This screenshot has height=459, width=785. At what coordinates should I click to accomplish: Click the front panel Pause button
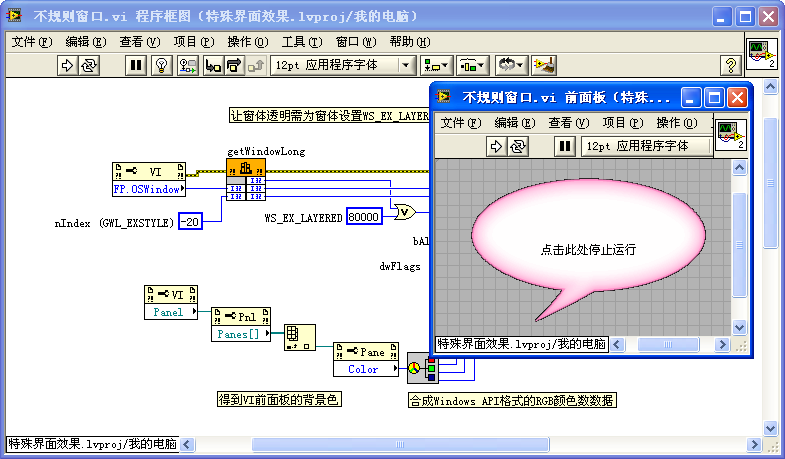(x=565, y=146)
